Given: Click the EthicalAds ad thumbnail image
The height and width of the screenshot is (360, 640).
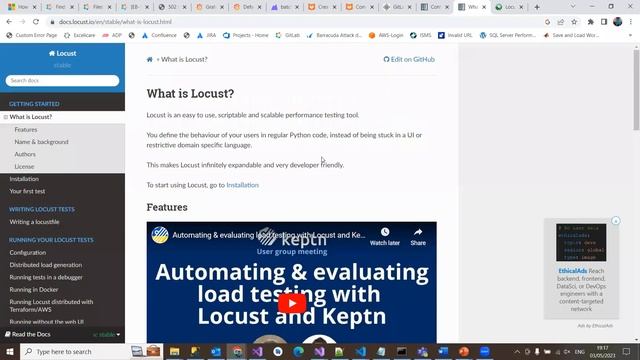Looking at the screenshot, I should tap(581, 242).
